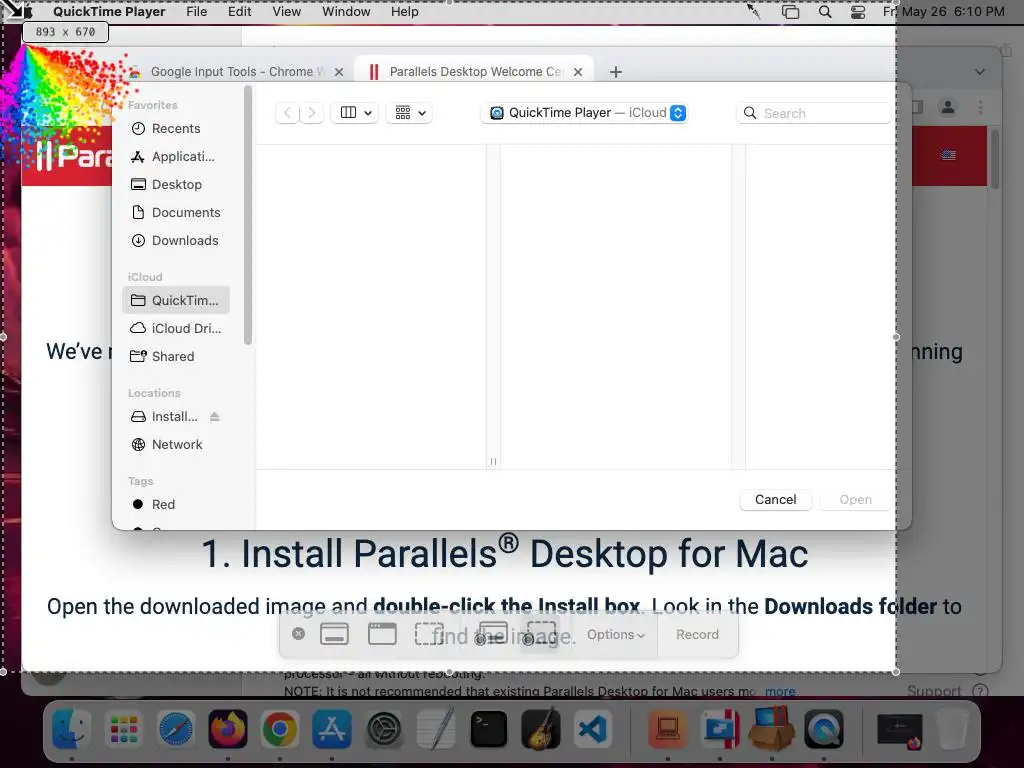Open the View menu
The image size is (1024, 768).
coord(287,12)
